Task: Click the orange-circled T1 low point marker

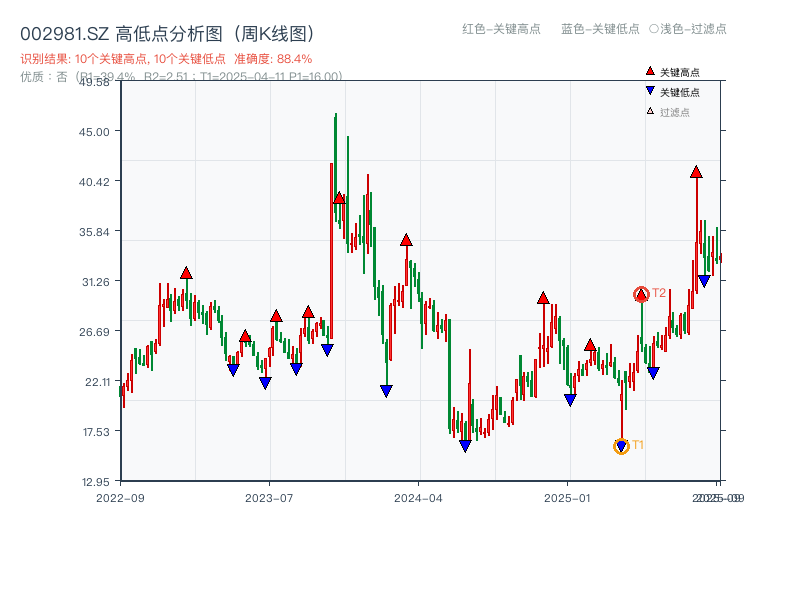Action: pos(621,444)
